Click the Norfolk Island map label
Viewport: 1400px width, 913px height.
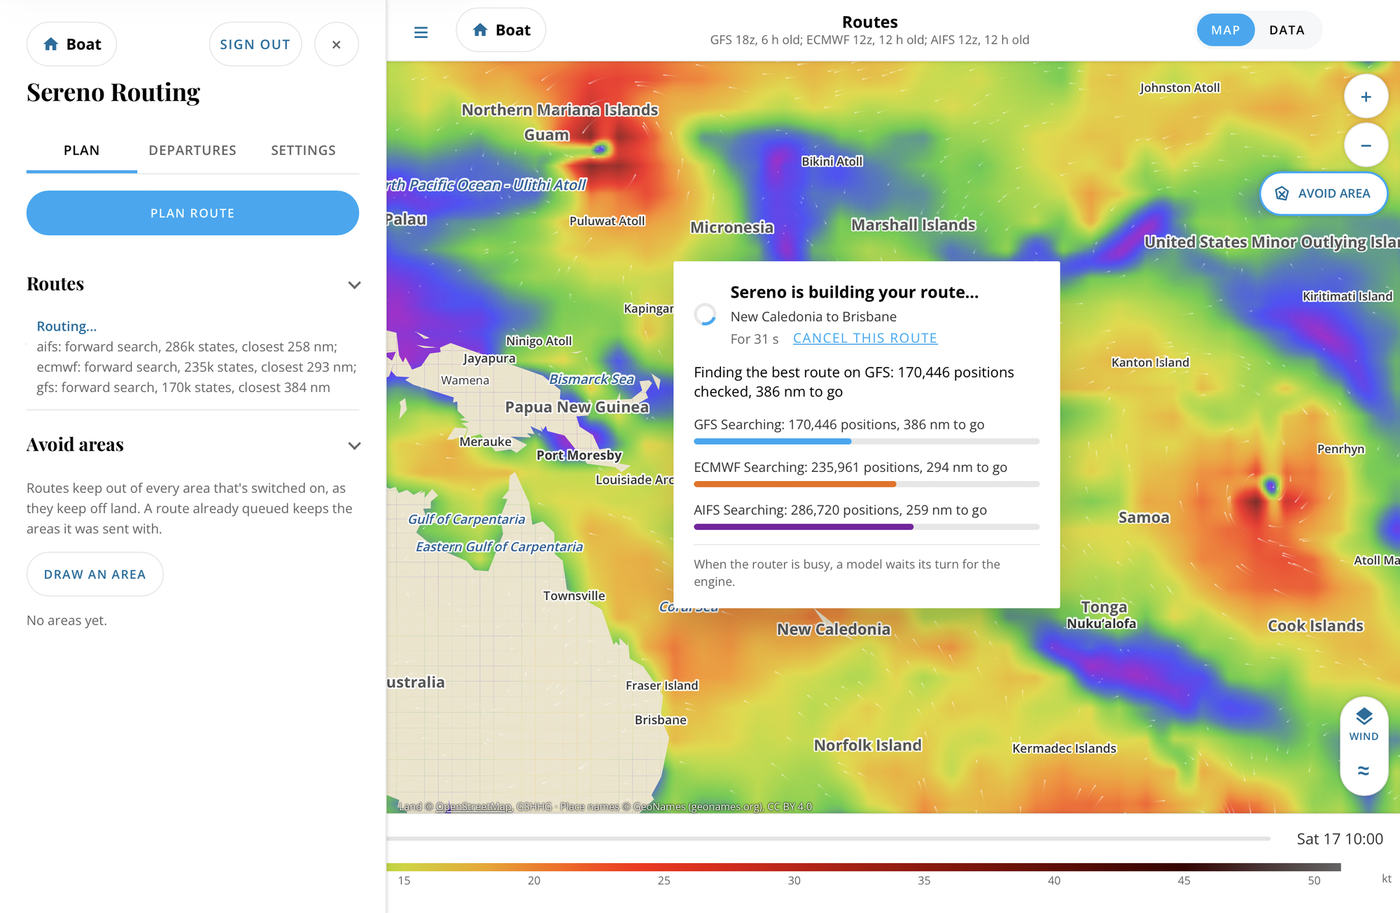867,745
